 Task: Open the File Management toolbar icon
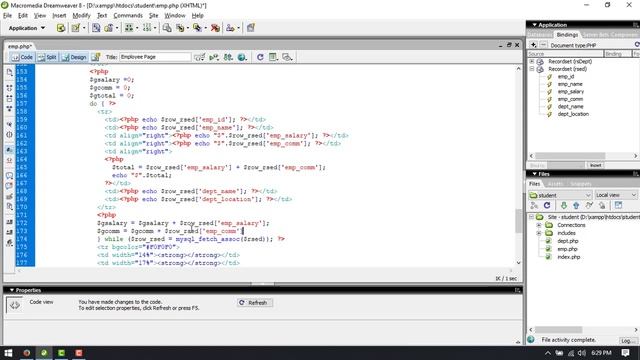[228, 57]
